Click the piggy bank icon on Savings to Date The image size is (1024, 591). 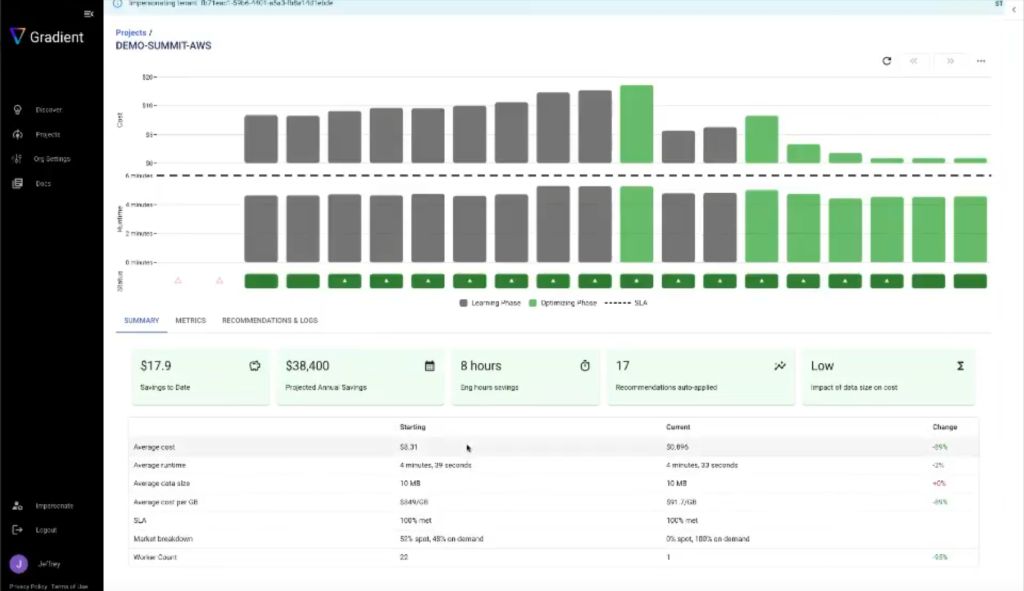(x=255, y=366)
